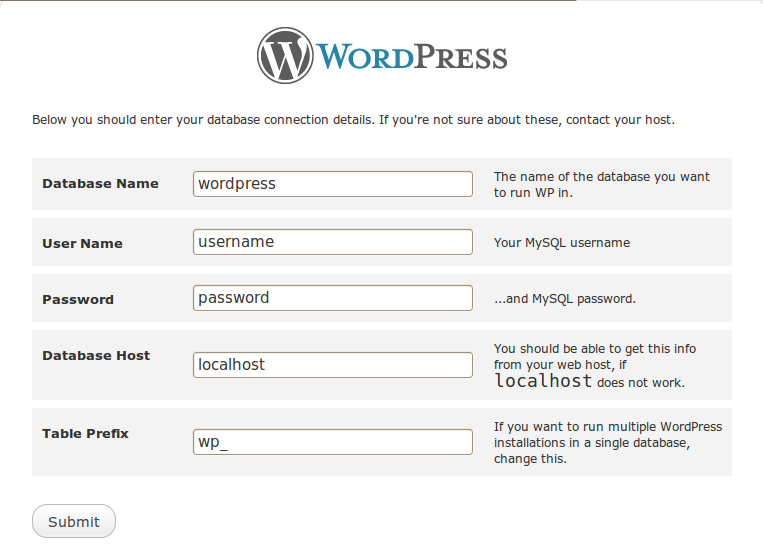
Task: Click the "Table Prefix" label
Action: tap(85, 434)
